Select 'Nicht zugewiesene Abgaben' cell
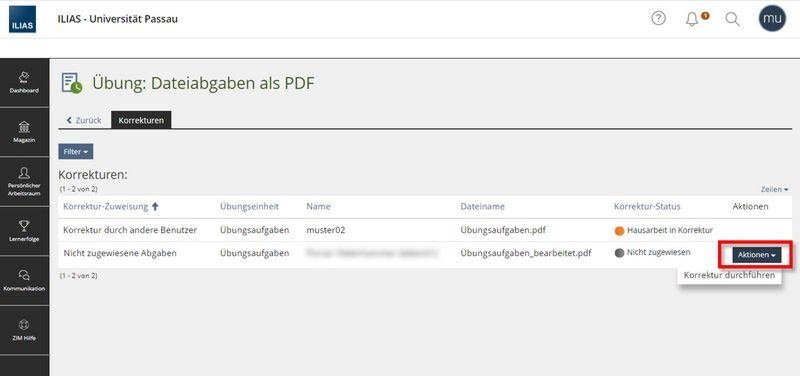 pyautogui.click(x=120, y=253)
